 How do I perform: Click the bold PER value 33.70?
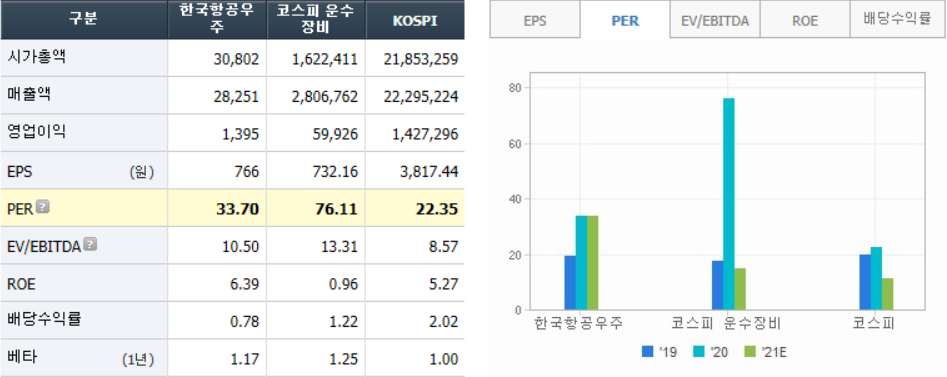pyautogui.click(x=238, y=209)
